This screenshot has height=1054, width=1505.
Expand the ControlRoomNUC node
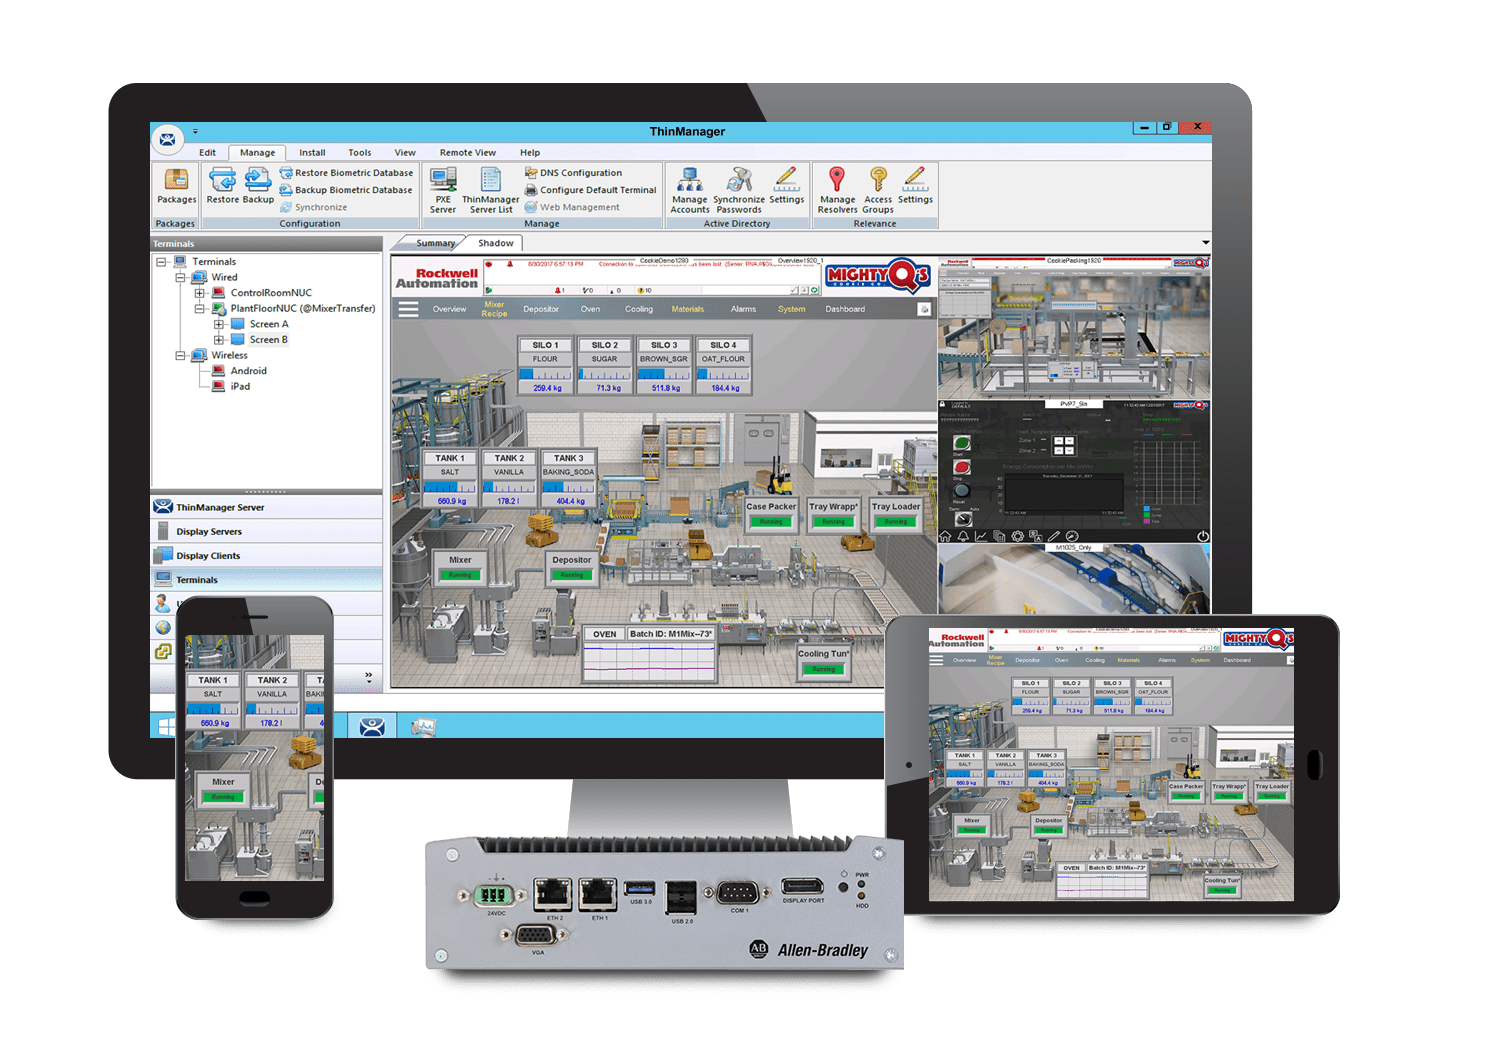click(199, 293)
